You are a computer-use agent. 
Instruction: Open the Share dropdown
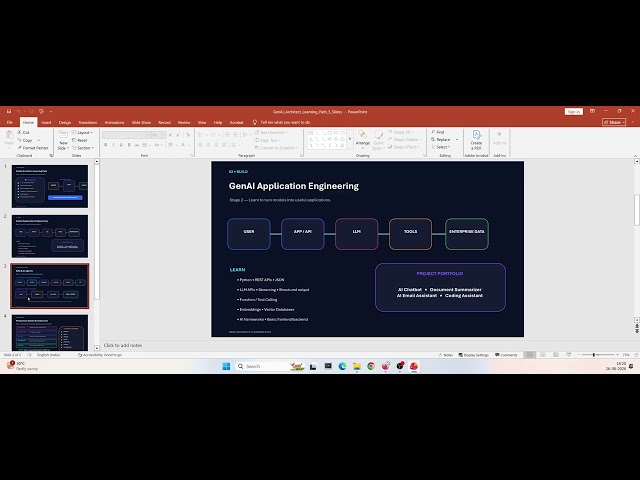coord(614,122)
